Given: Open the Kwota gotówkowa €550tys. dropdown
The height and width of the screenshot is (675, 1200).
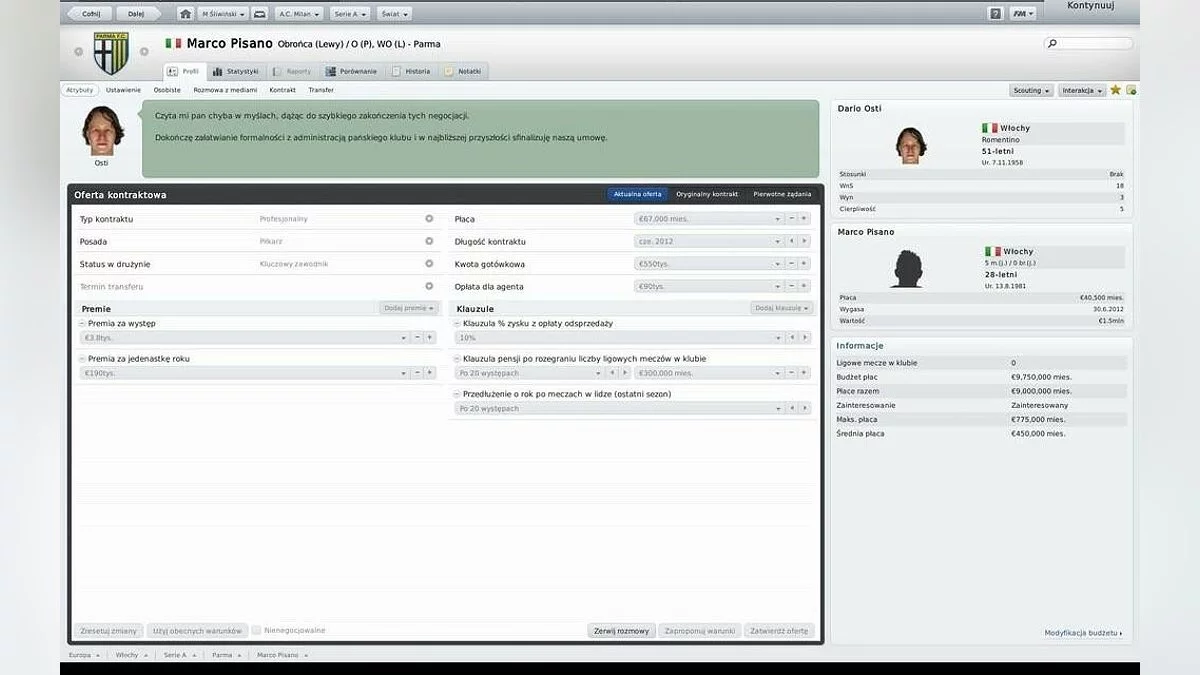Looking at the screenshot, I should click(x=708, y=264).
